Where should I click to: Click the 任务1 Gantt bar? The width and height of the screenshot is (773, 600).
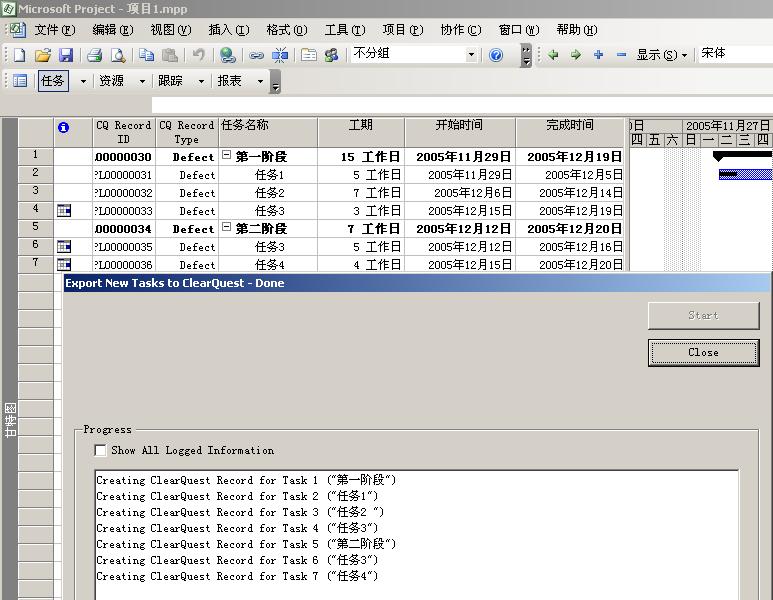(745, 174)
